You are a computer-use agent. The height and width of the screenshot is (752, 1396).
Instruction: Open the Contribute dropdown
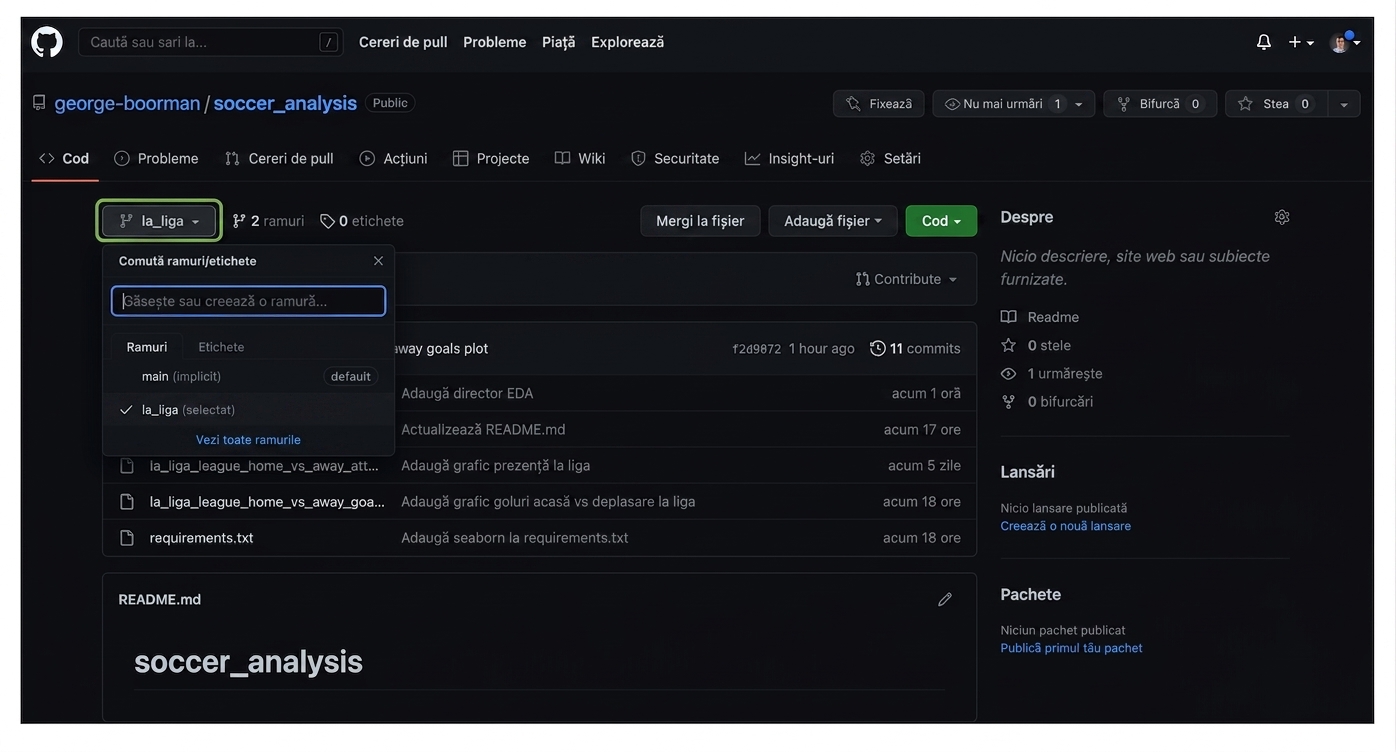907,279
